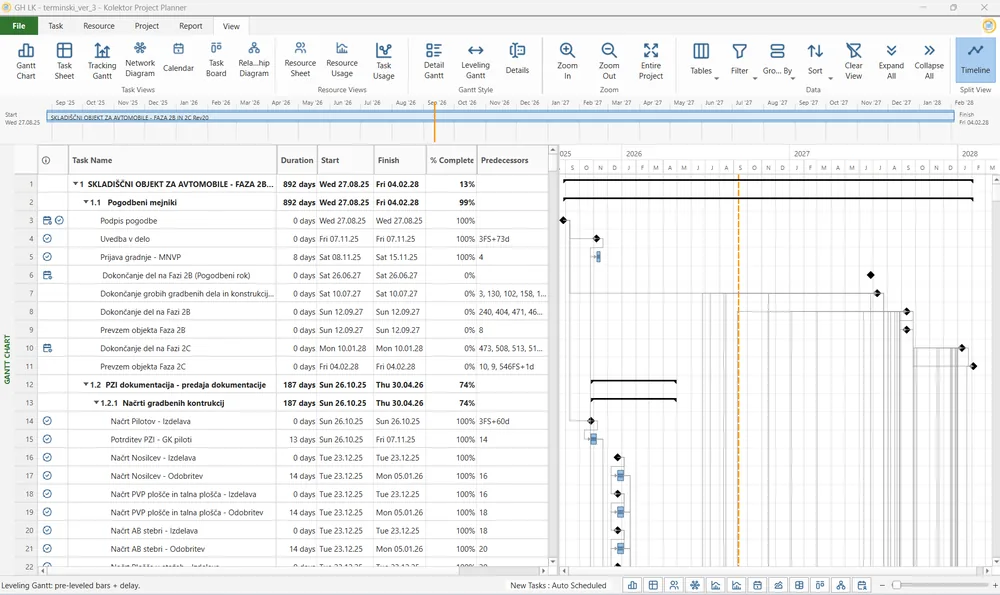Click the Calendar status bar icon

757,585
